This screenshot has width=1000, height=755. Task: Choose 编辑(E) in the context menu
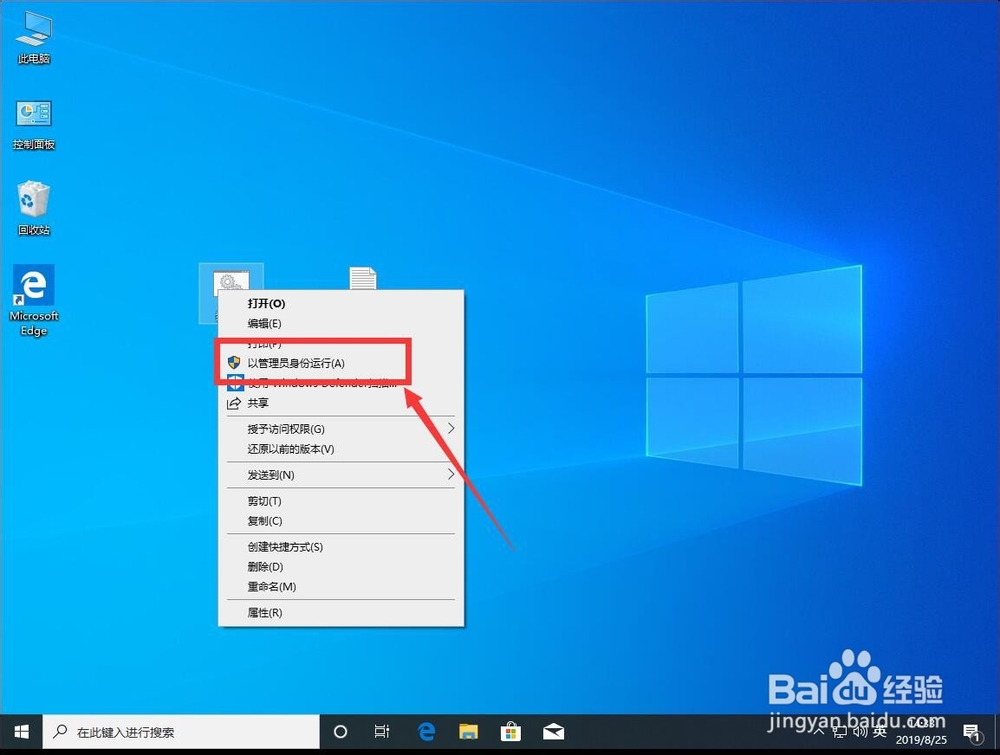(341, 323)
